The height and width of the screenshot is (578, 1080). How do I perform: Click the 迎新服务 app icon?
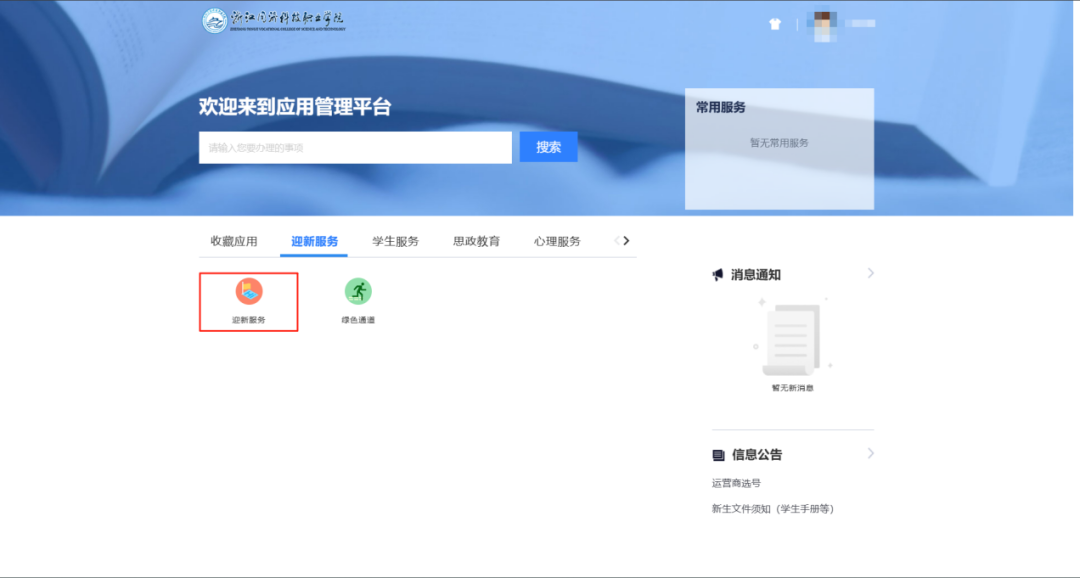pyautogui.click(x=249, y=291)
